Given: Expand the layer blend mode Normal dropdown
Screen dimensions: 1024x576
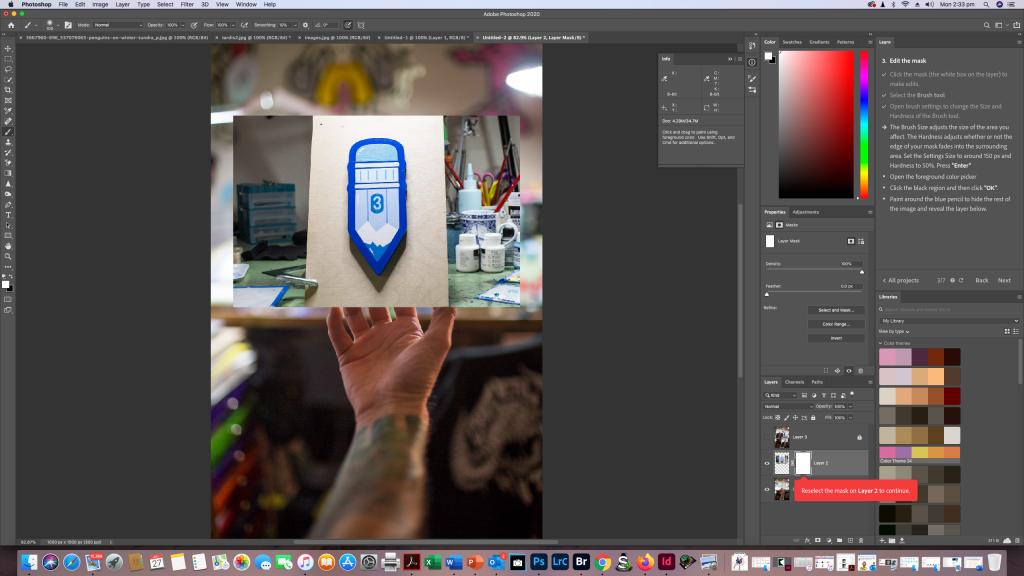Looking at the screenshot, I should tap(789, 407).
